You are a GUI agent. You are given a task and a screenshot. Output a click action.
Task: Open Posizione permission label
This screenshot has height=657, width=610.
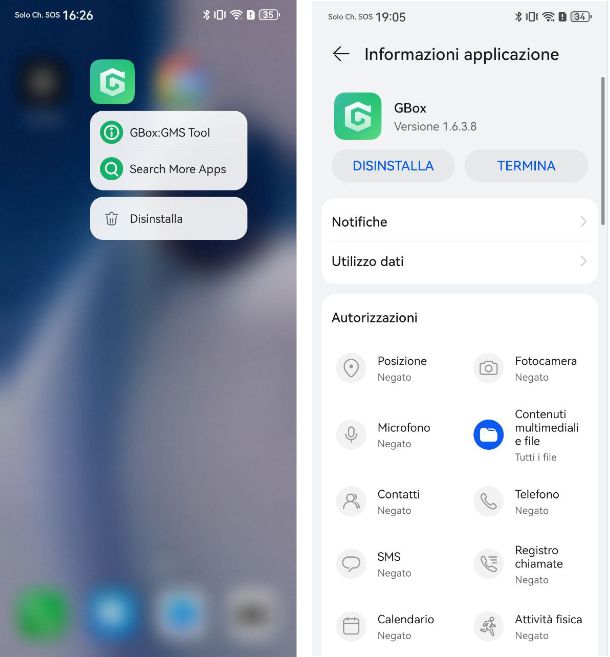click(402, 361)
